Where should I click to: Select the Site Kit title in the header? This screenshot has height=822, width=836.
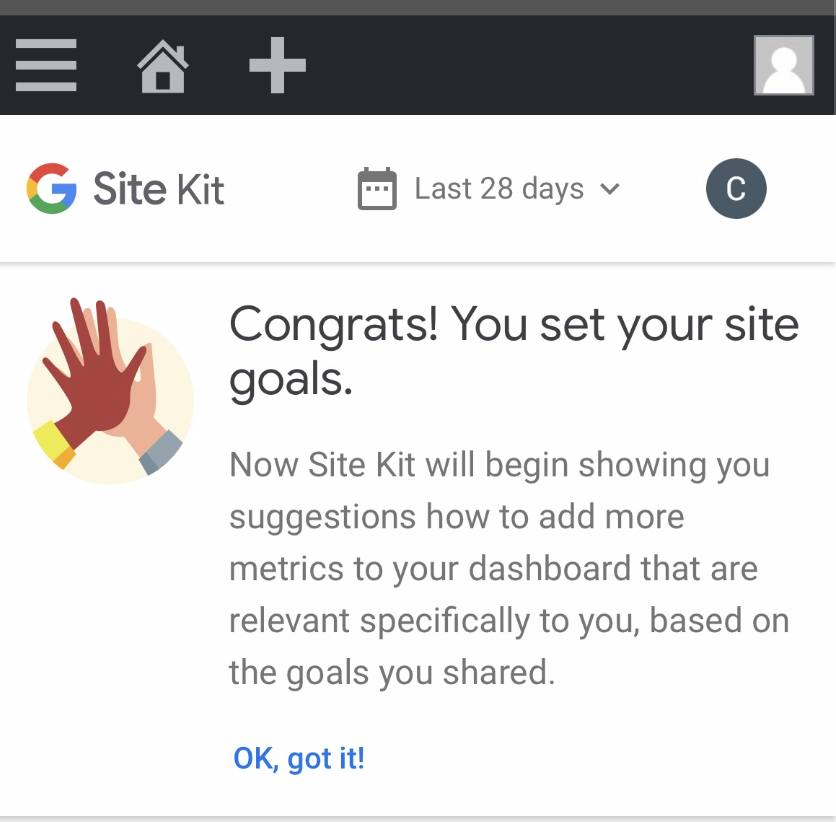(159, 188)
